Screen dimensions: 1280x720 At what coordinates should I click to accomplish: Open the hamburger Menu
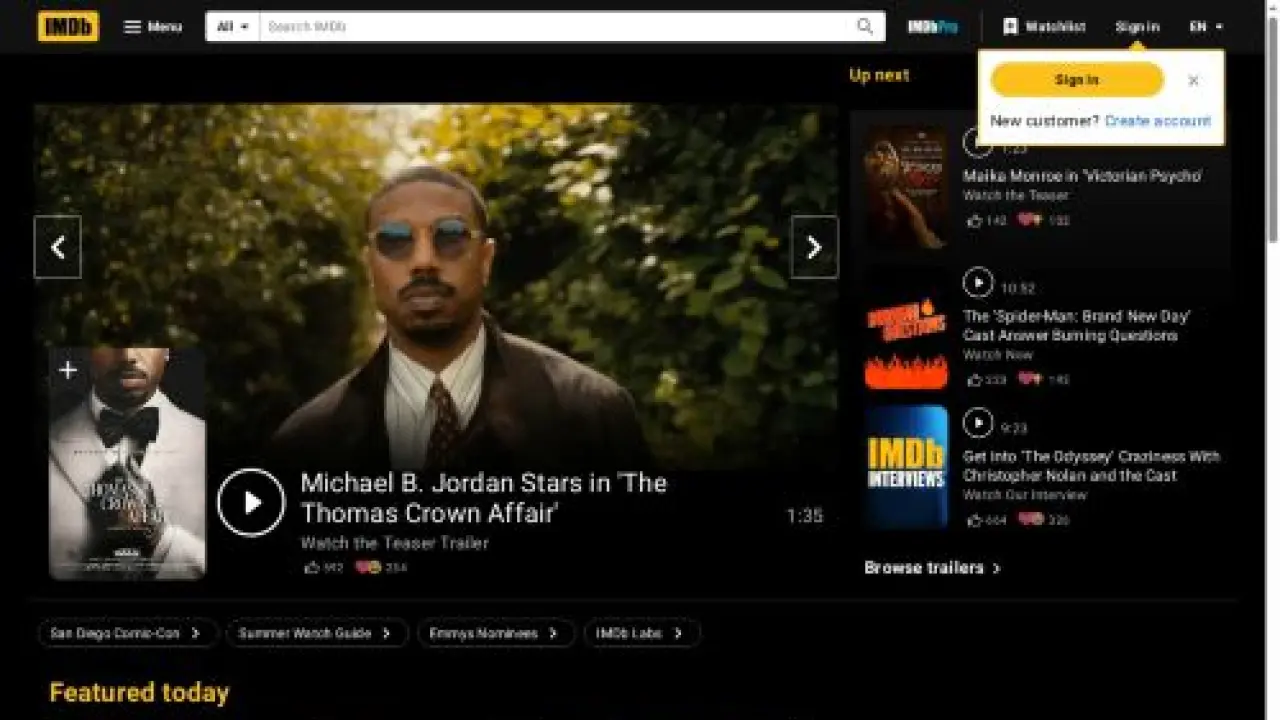tap(153, 27)
